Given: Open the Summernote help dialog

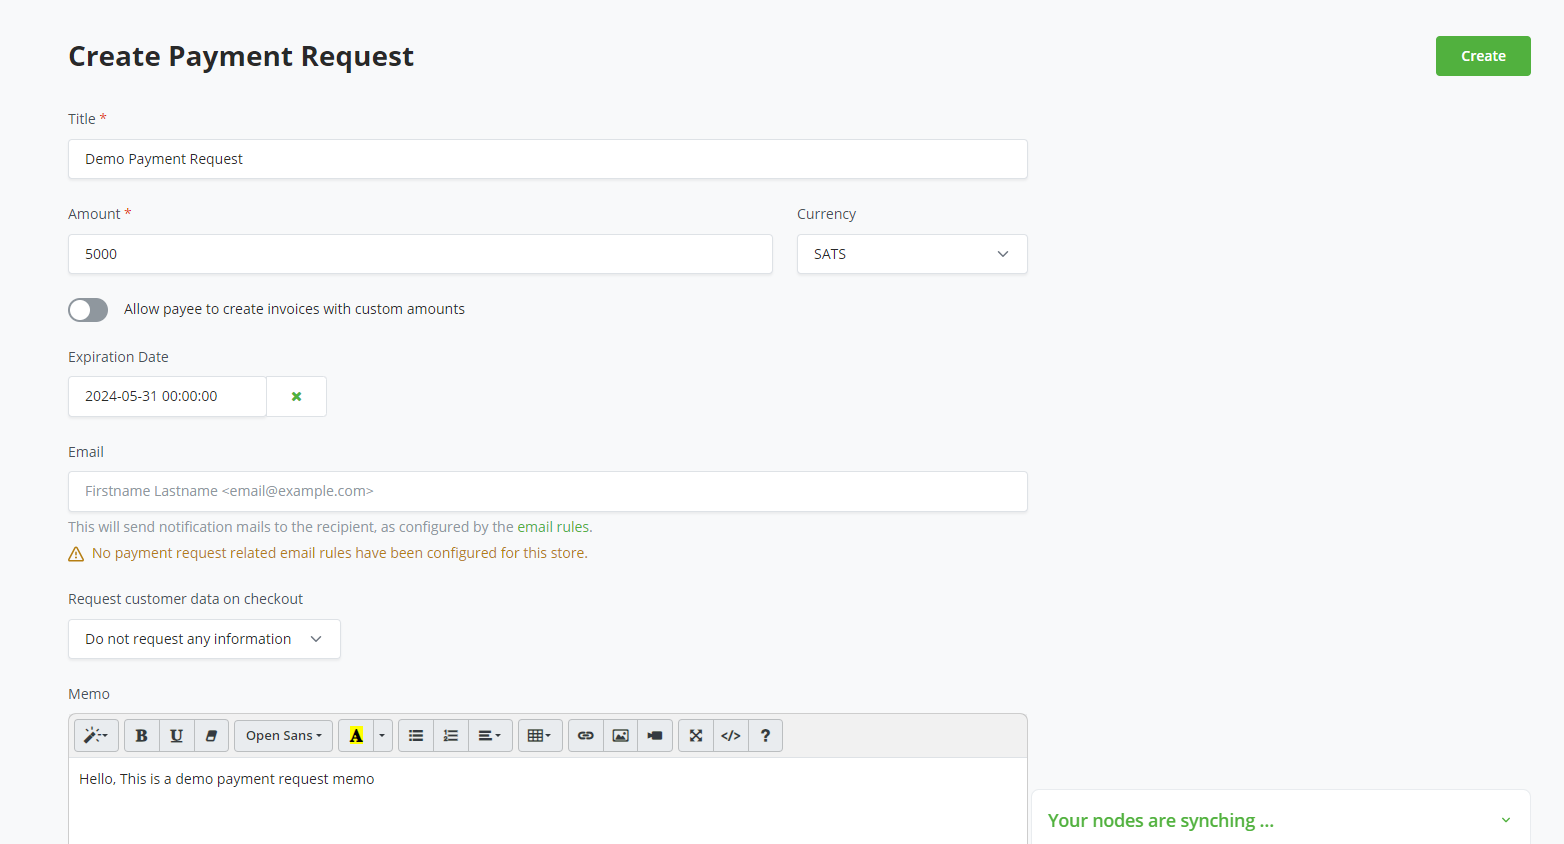Looking at the screenshot, I should tap(765, 735).
